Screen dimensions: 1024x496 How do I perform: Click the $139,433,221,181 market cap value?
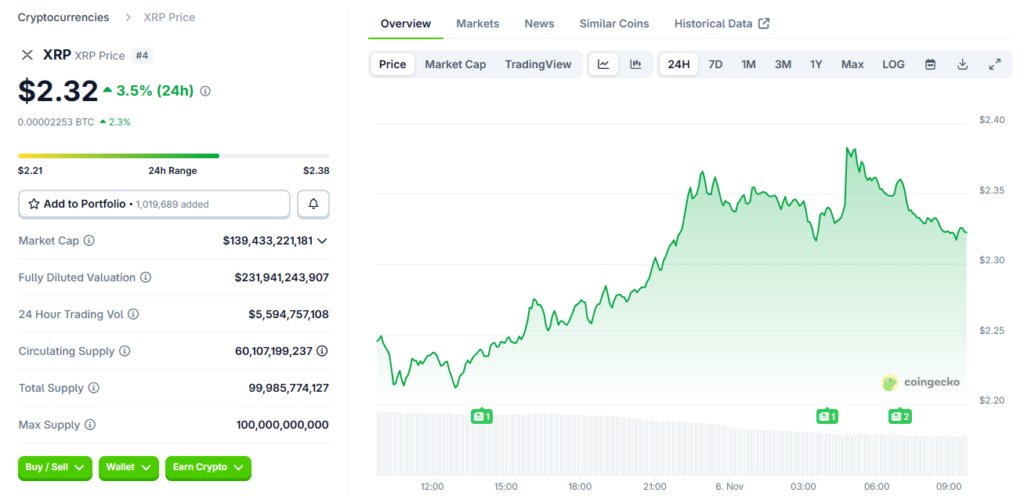click(x=268, y=241)
